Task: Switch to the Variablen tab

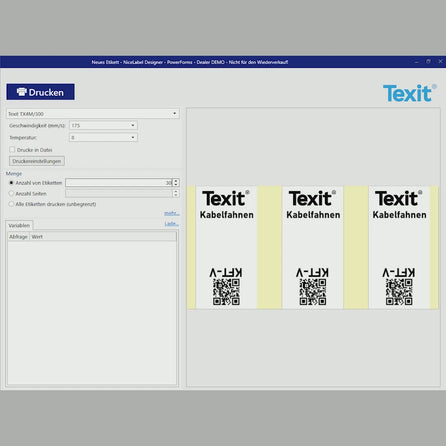Action: click(19, 225)
